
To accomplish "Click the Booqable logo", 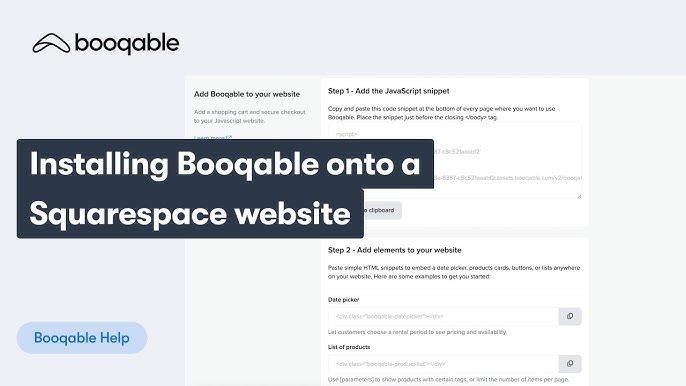I will tap(106, 44).
